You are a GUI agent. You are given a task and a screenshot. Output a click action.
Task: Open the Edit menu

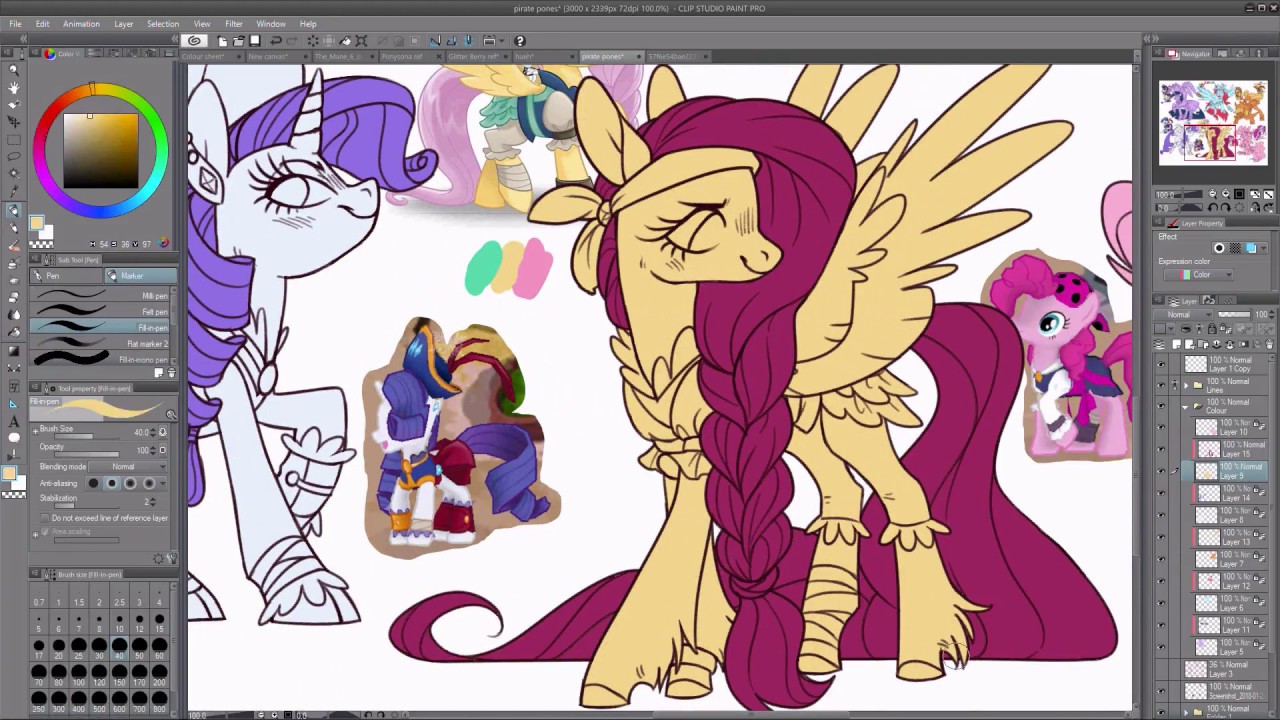pyautogui.click(x=42, y=24)
